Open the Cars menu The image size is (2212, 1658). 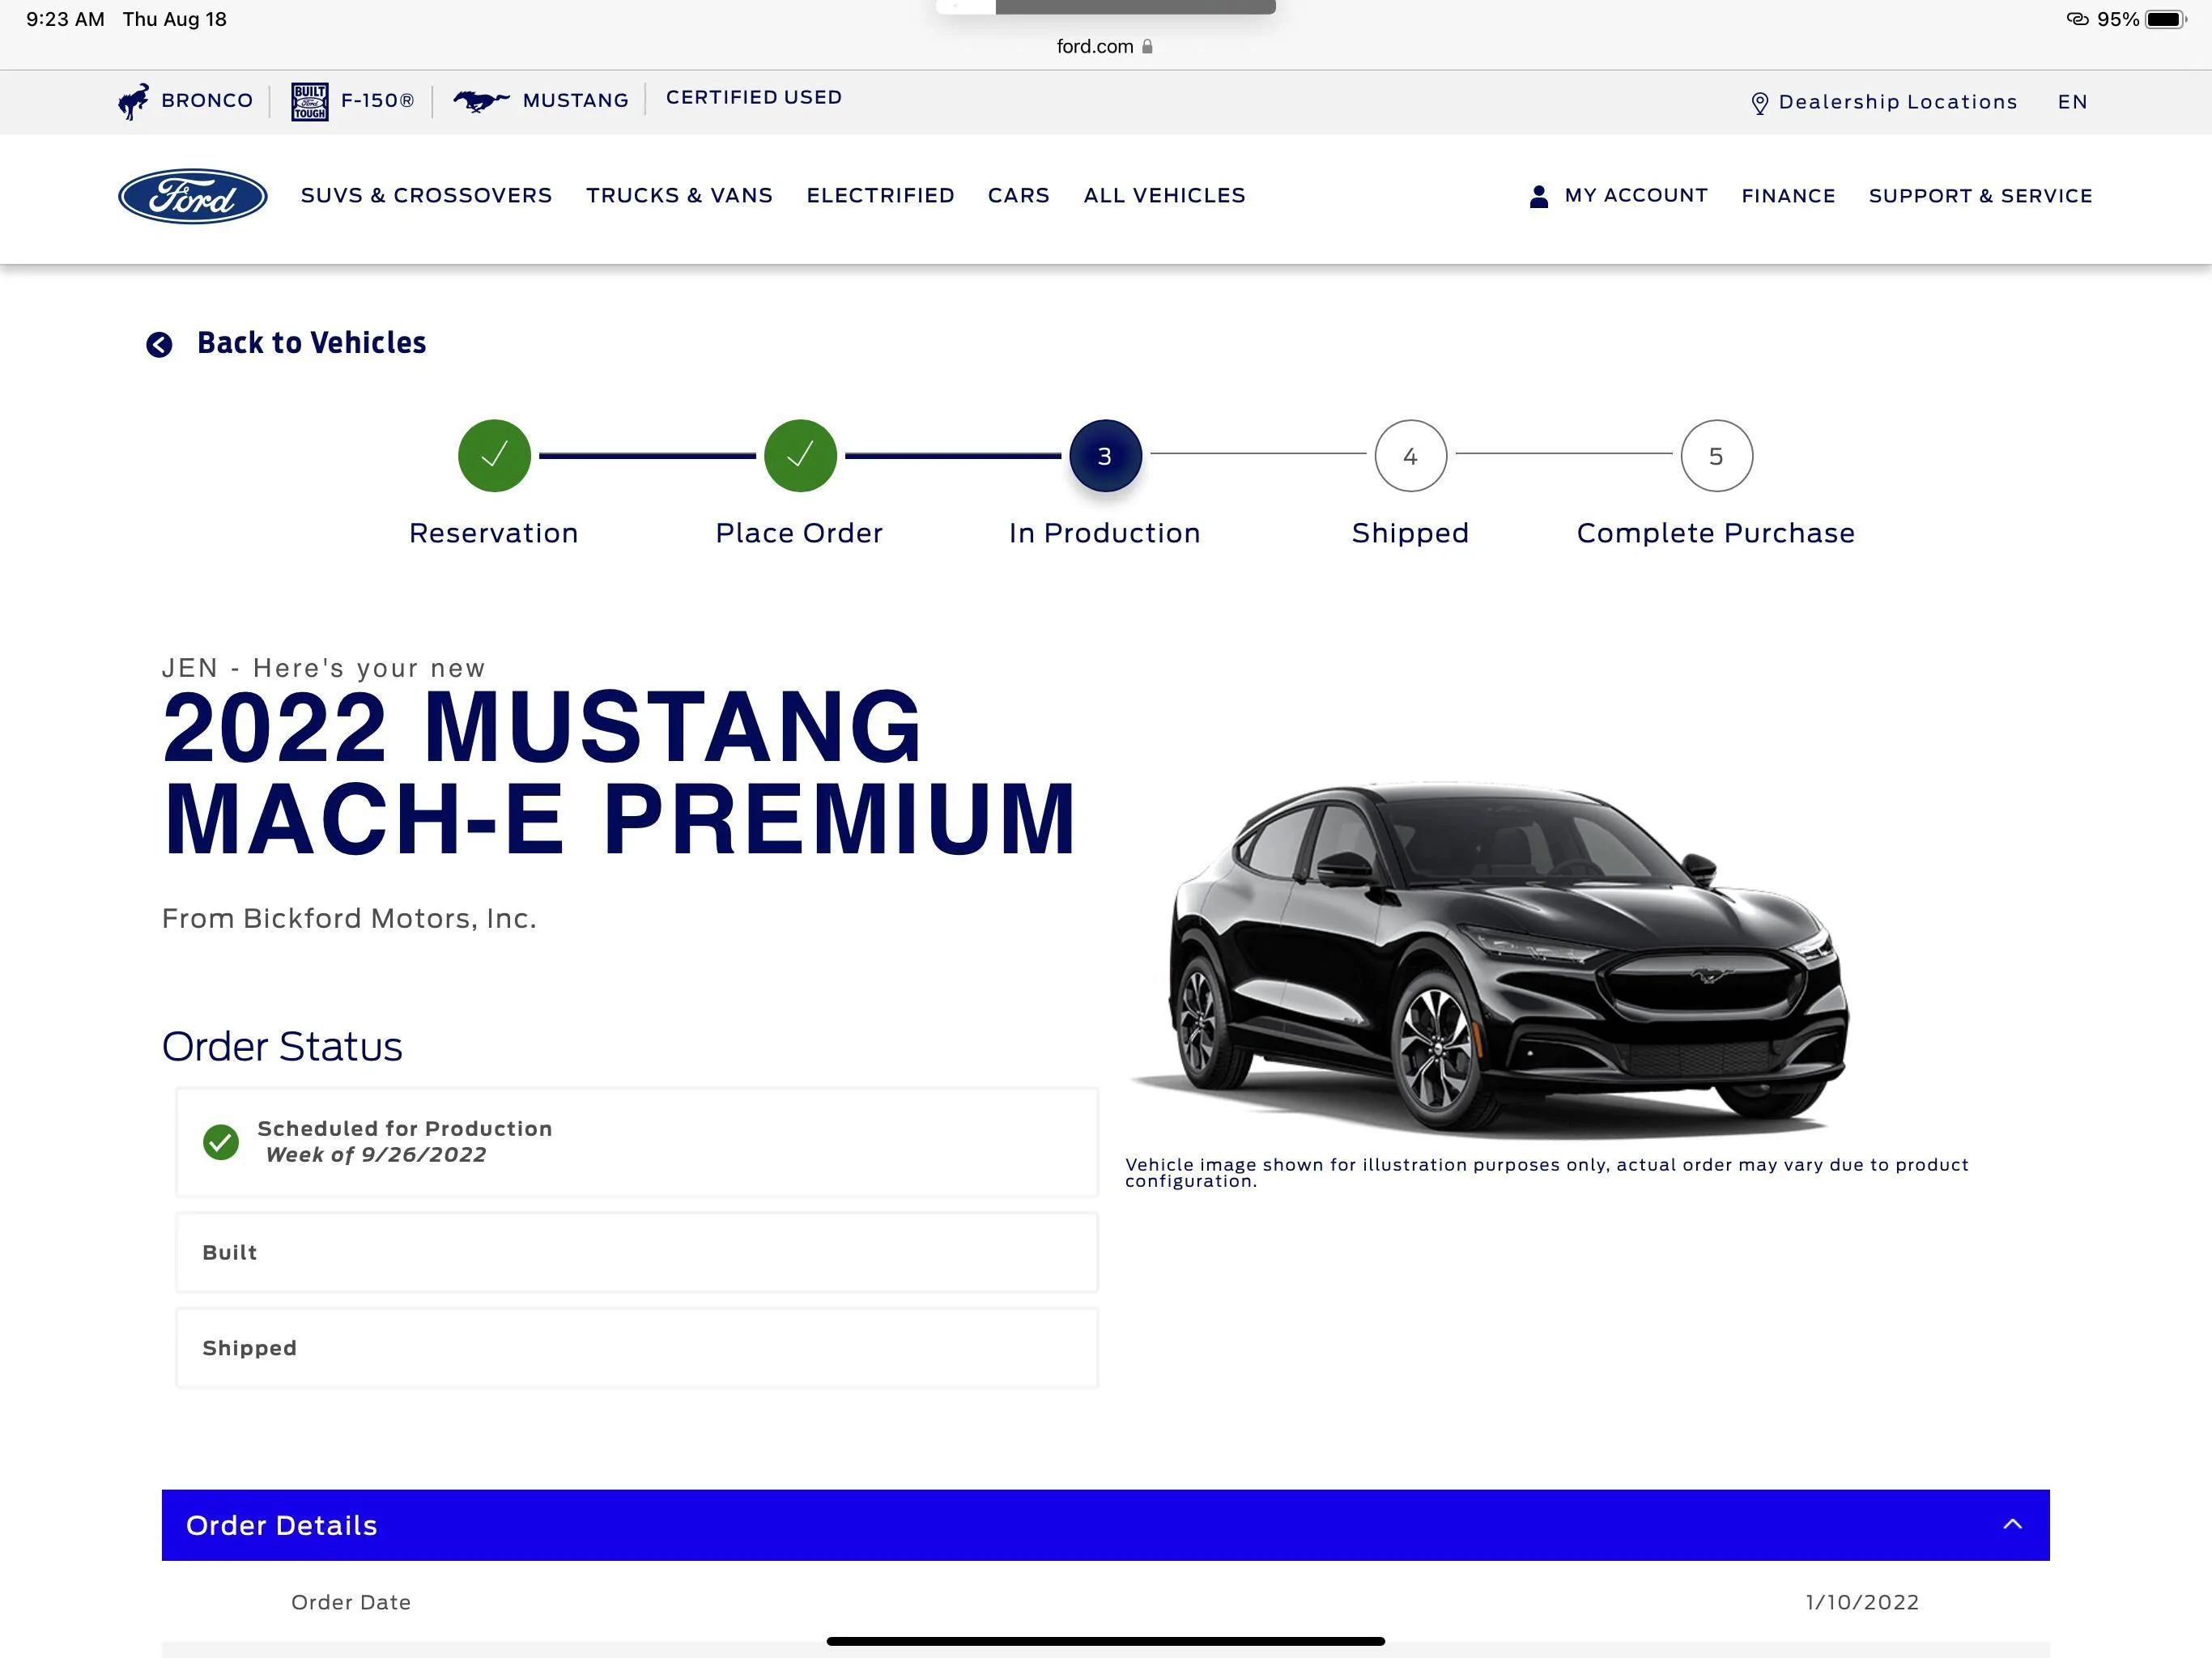(1018, 195)
